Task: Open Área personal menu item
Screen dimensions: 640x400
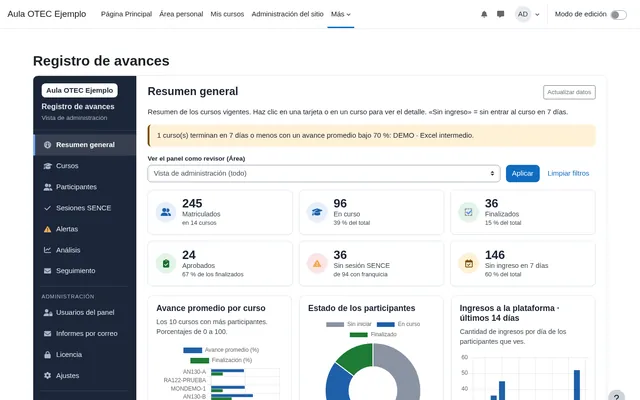Action: coord(181,14)
